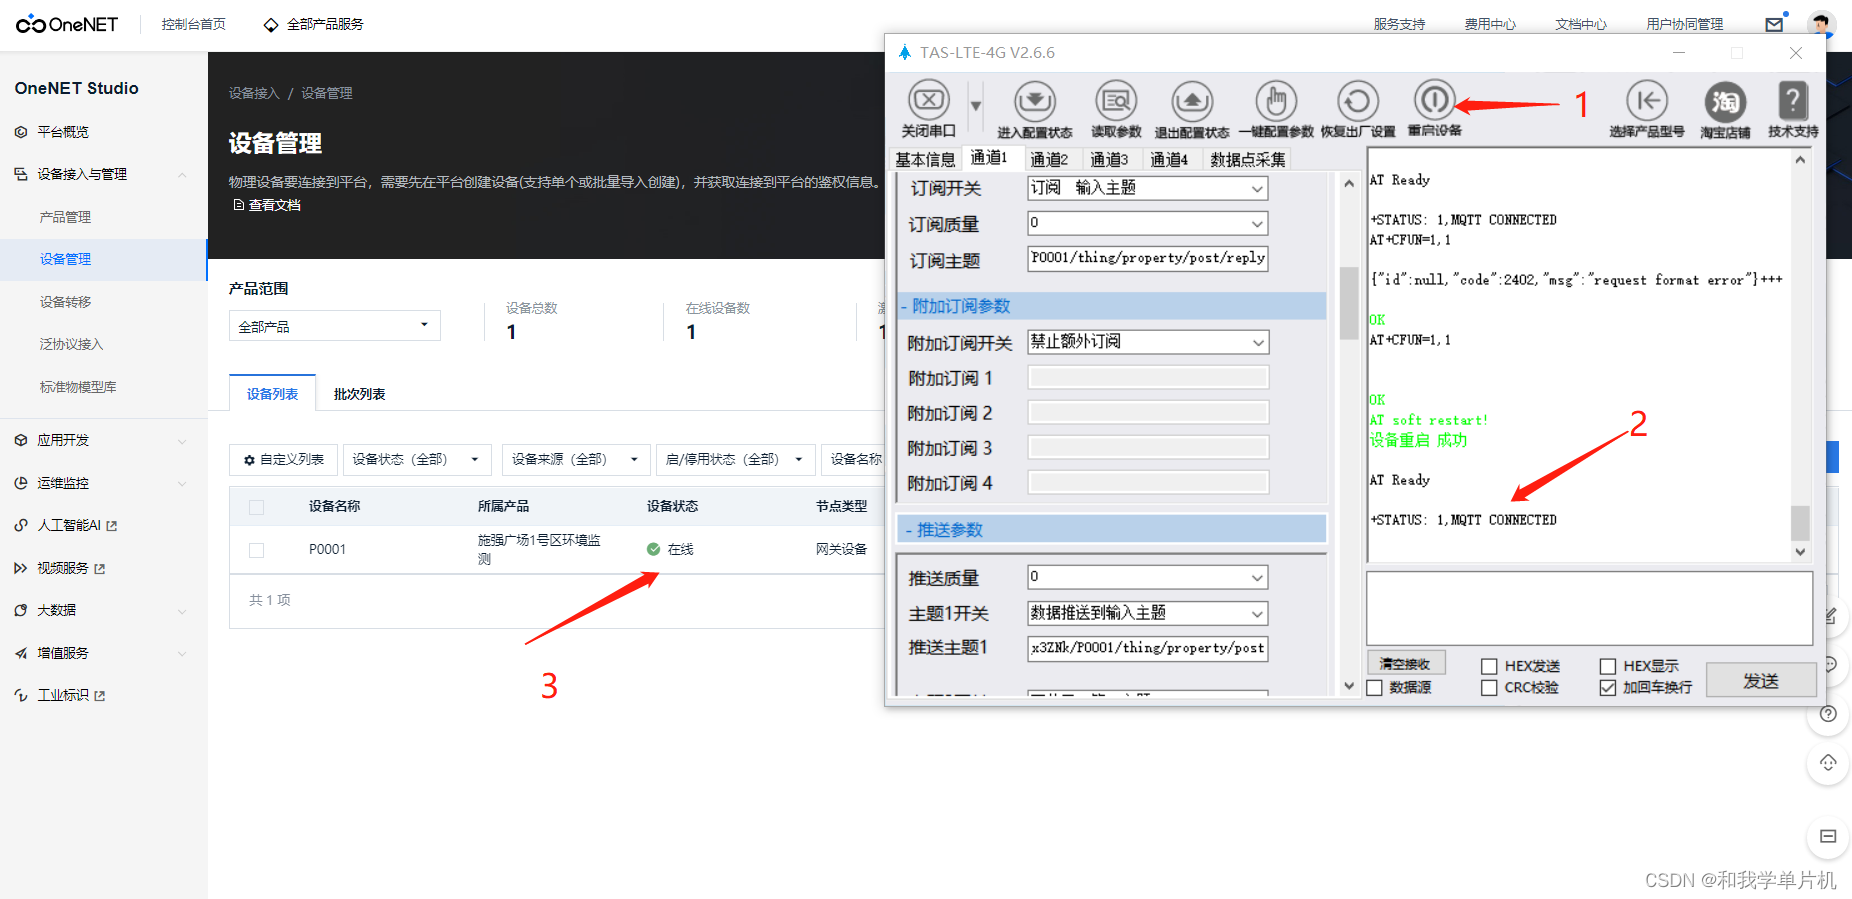The height and width of the screenshot is (899, 1852).
Task: Click the gear icon beside 自定义列表
Action: point(250,460)
